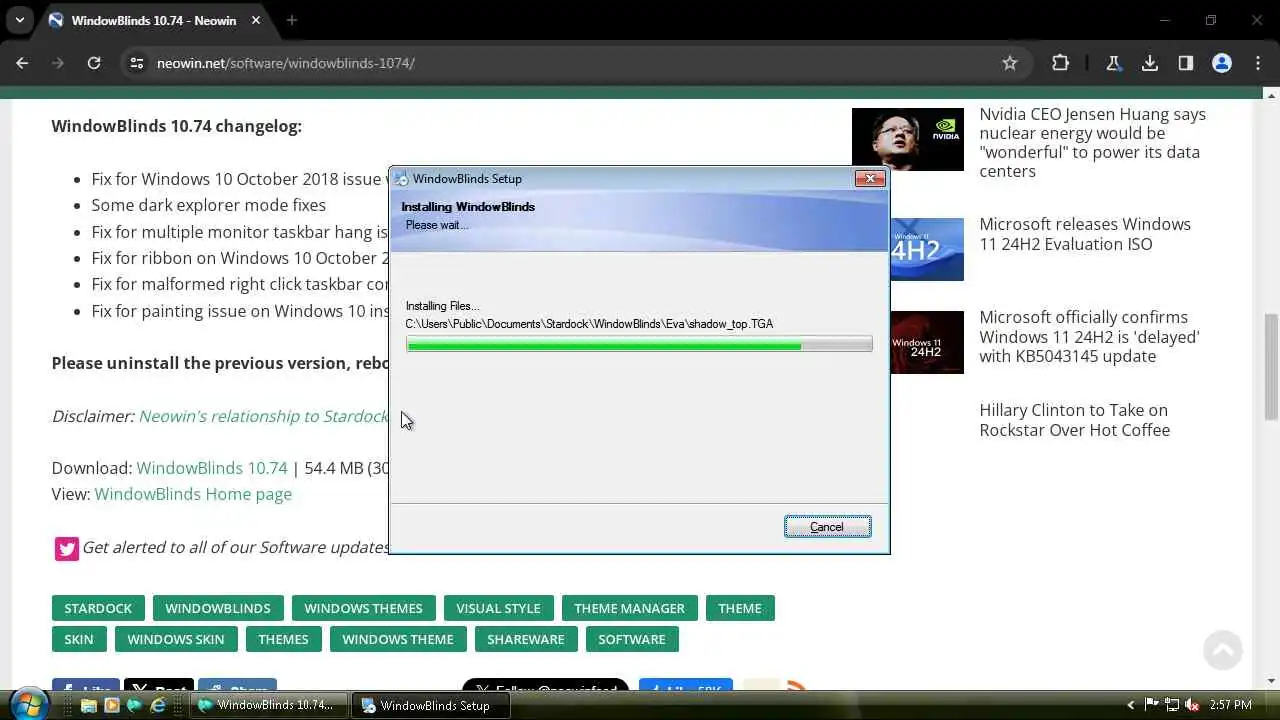
Task: Open the Windows Start orb
Action: [x=28, y=704]
